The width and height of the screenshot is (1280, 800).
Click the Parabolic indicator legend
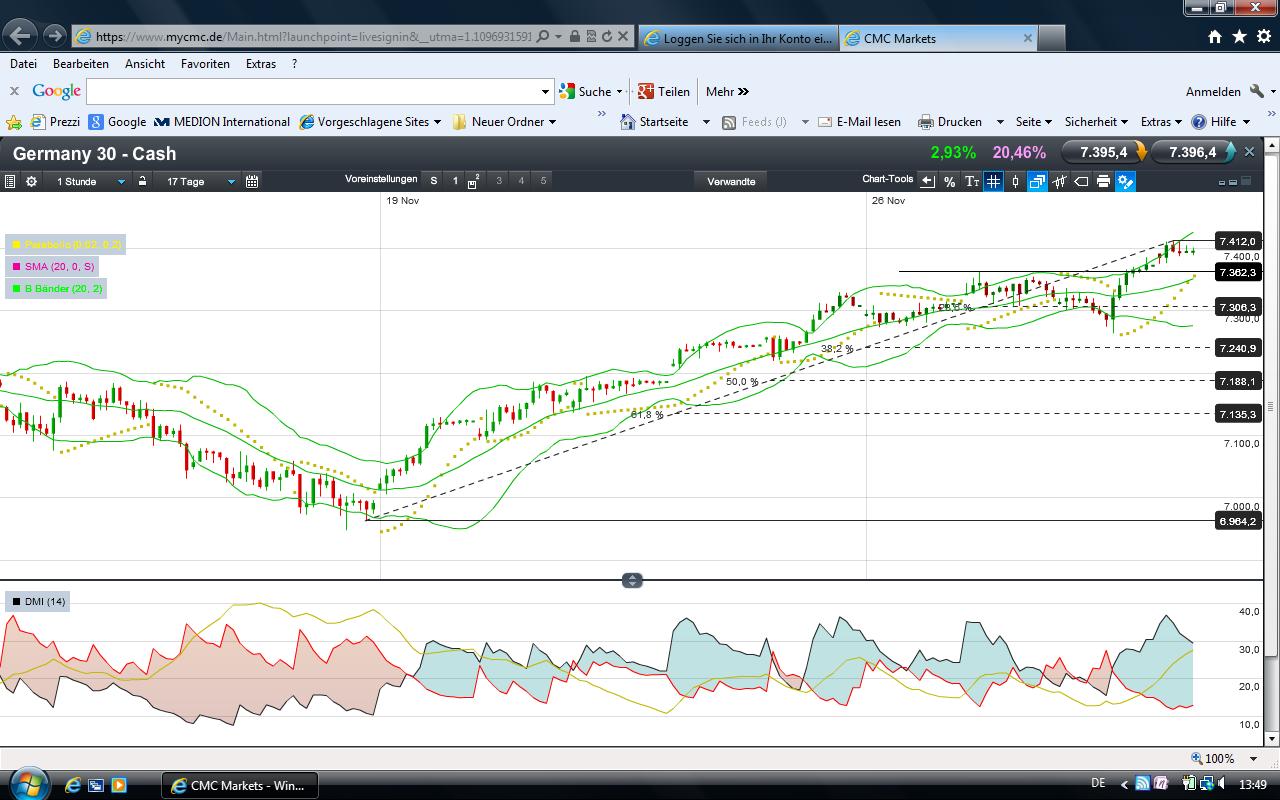[66, 244]
